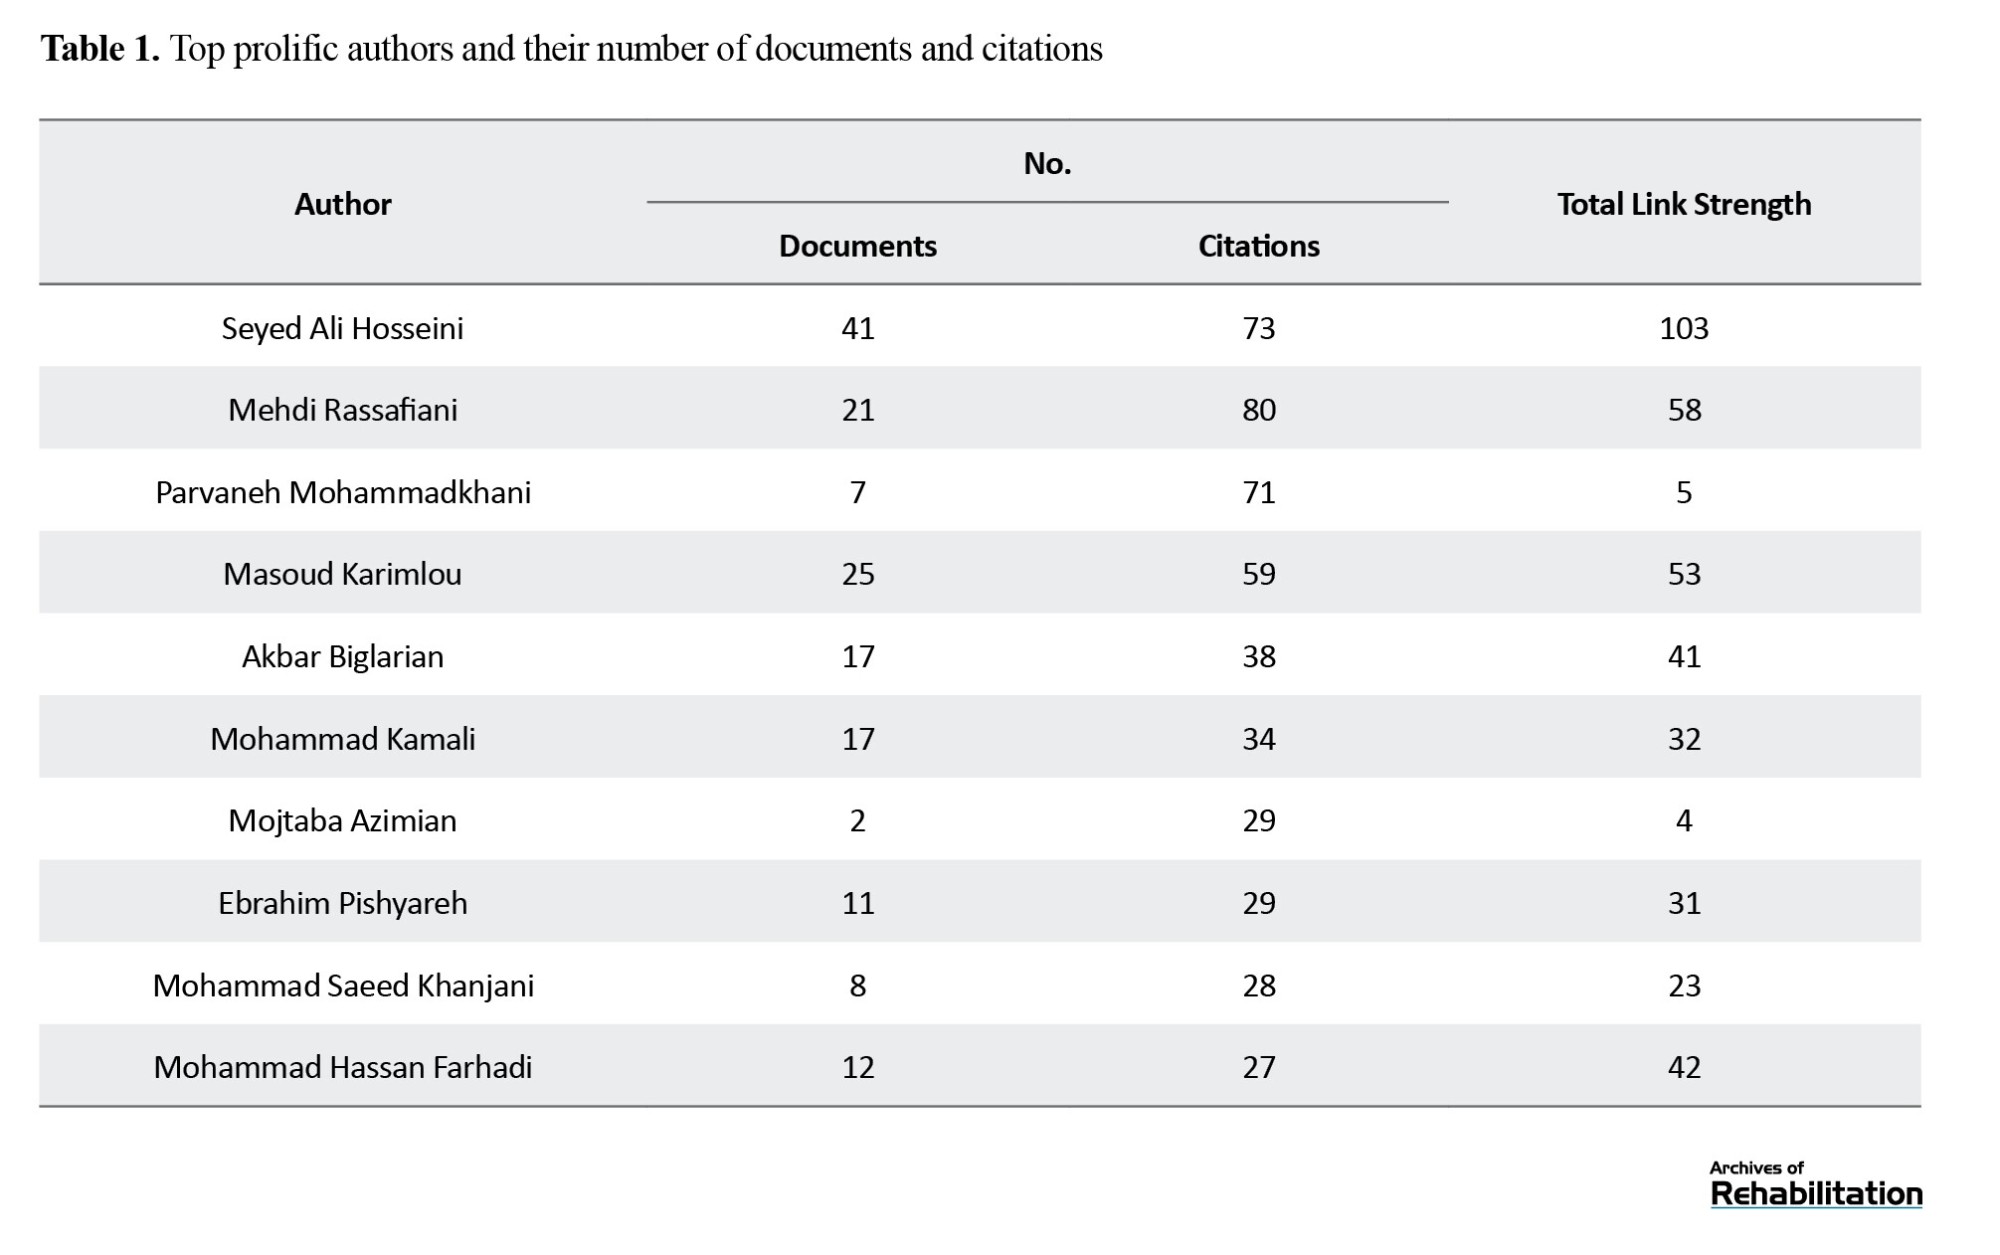Click the Citations column header
2000x1255 pixels.
[x=1259, y=246]
